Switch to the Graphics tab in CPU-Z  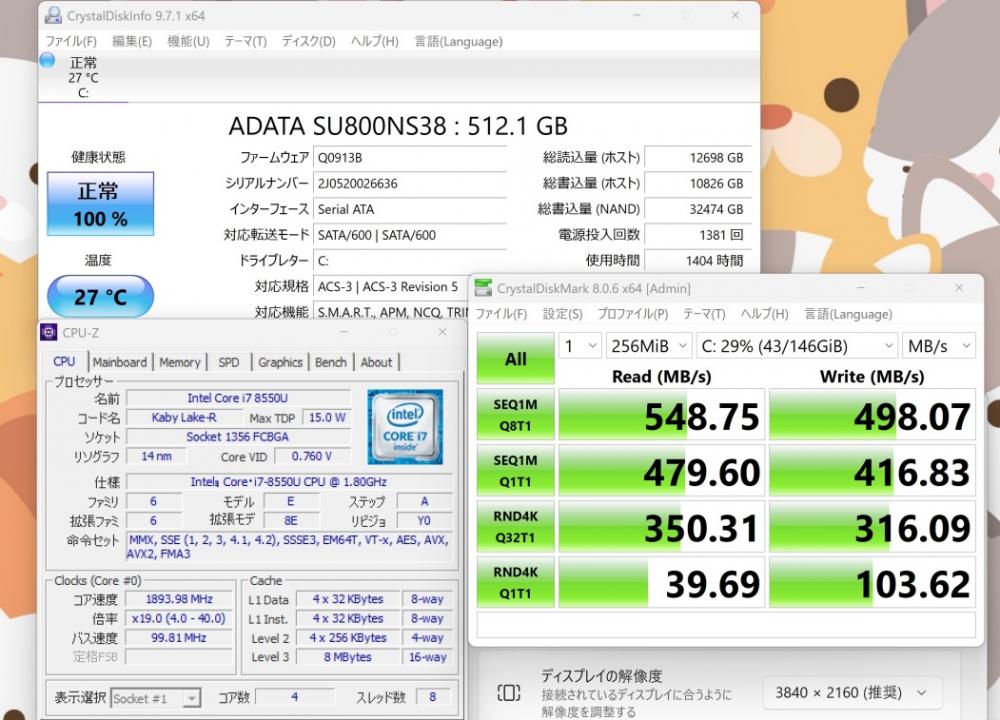(281, 362)
